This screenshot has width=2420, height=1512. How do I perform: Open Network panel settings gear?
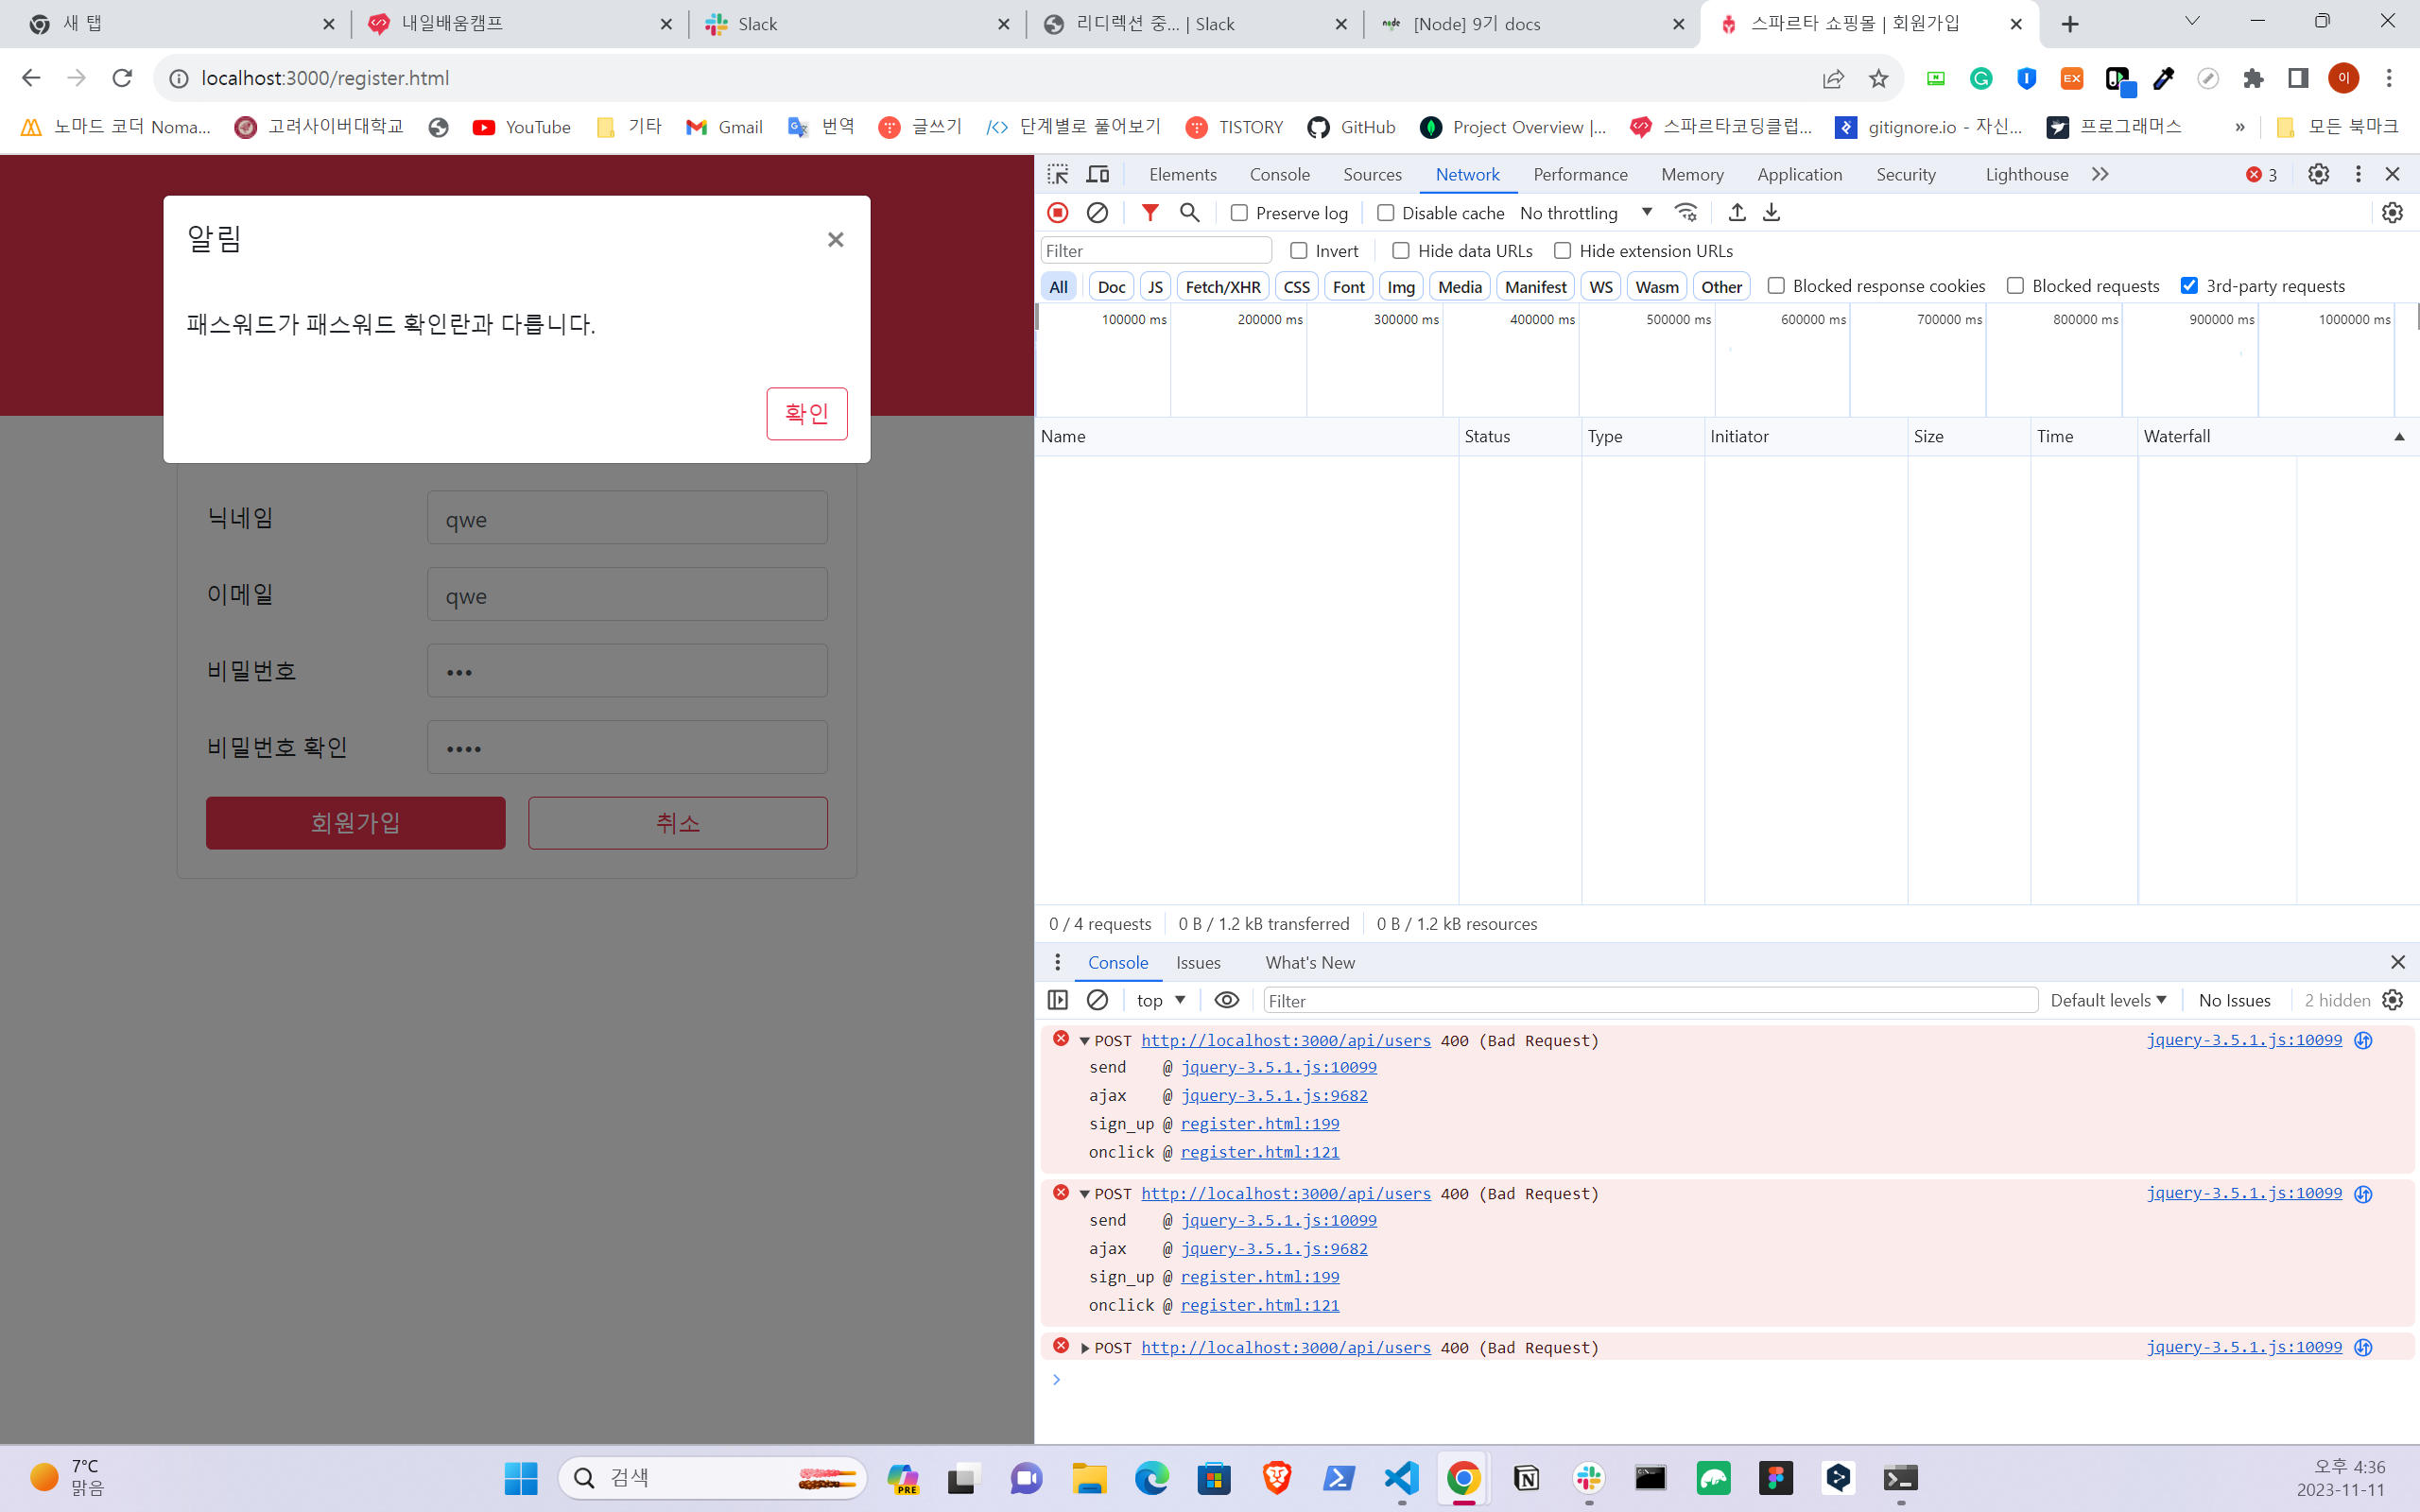(x=2392, y=212)
